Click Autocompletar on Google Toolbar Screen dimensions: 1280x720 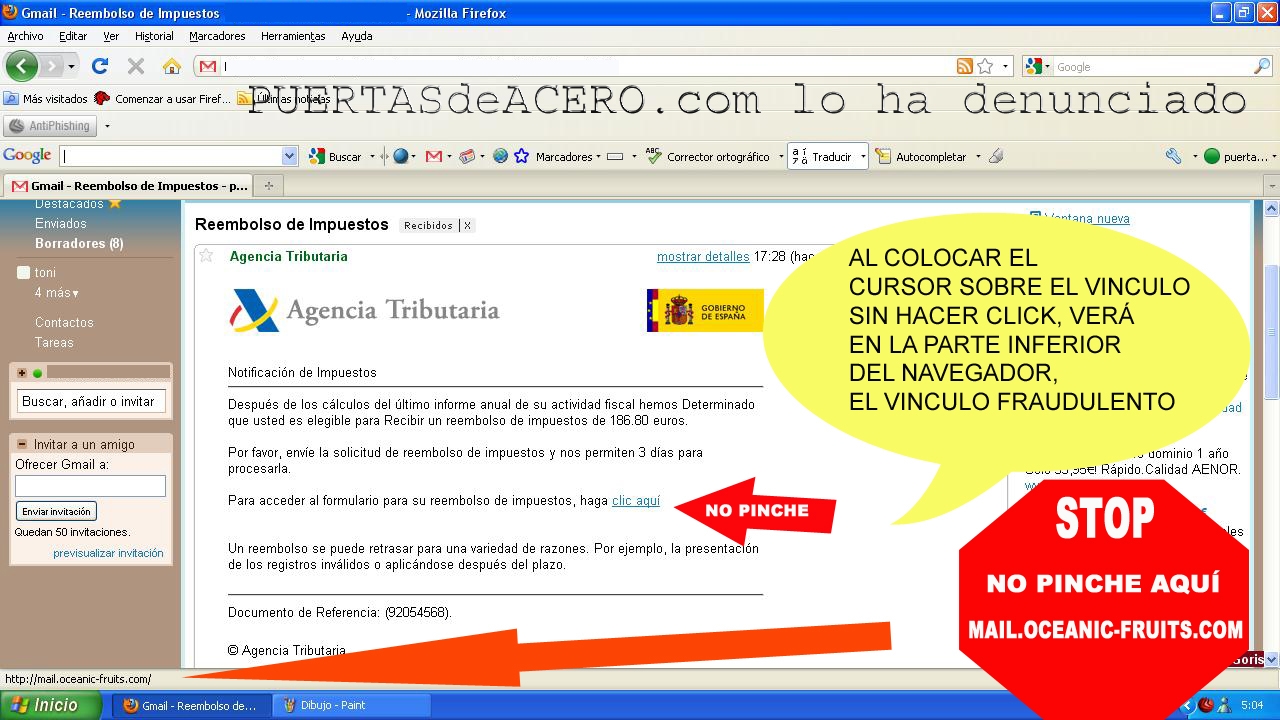tap(922, 156)
